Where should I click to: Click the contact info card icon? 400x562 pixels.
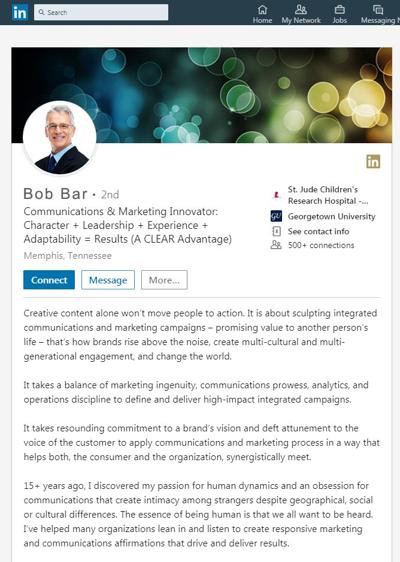coord(276,231)
